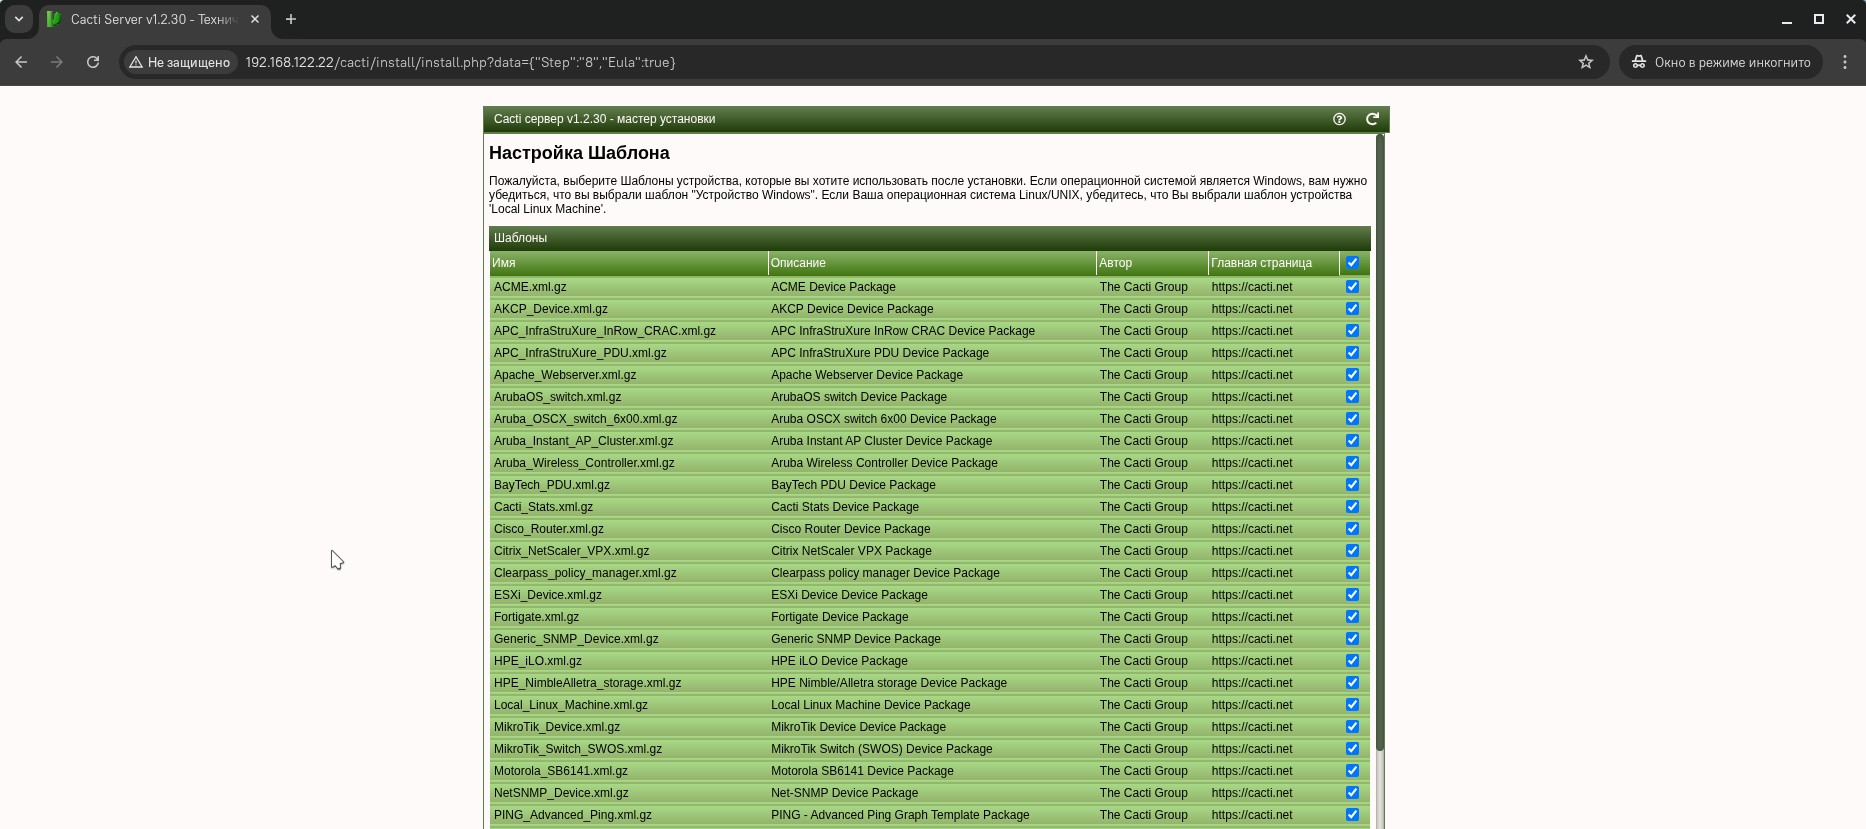Open a new browser tab
Image resolution: width=1866 pixels, height=829 pixels.
(x=291, y=19)
